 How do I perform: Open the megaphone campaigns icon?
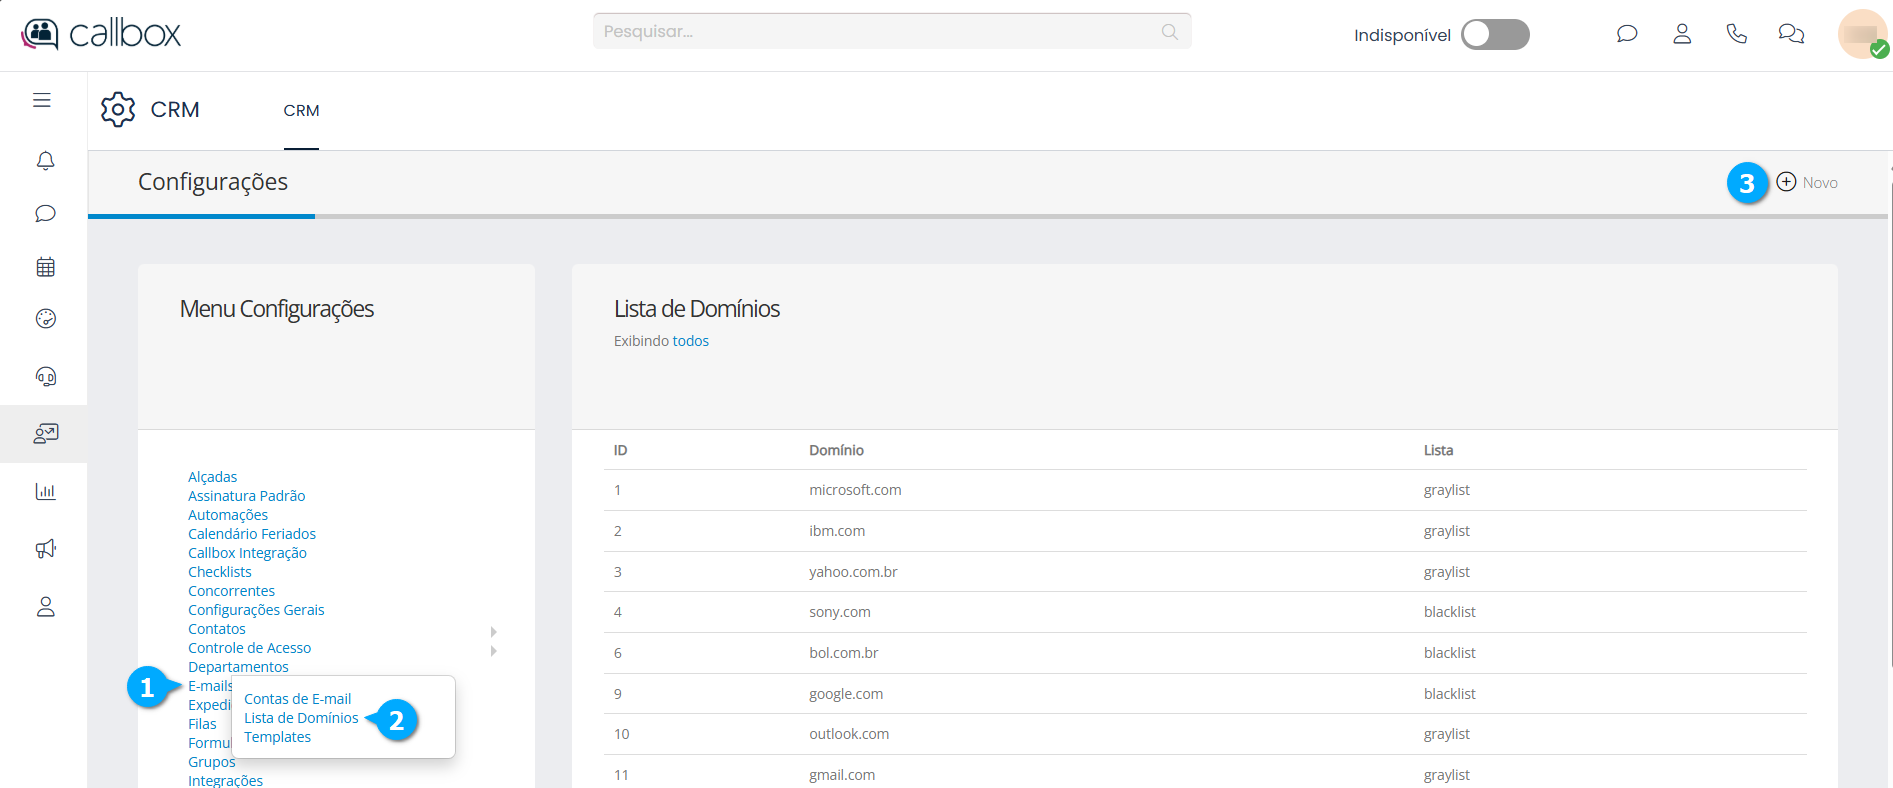pos(45,549)
